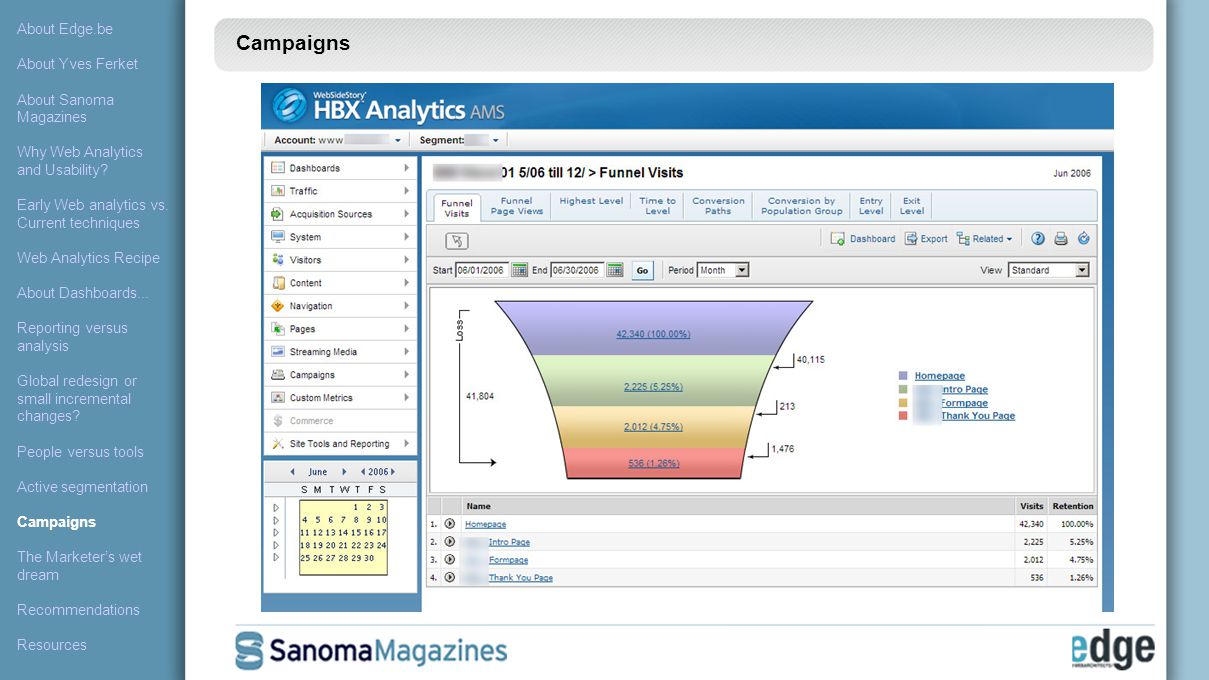Click the Dashboards menu icon
Viewport: 1209px width, 680px height.
pyautogui.click(x=278, y=168)
